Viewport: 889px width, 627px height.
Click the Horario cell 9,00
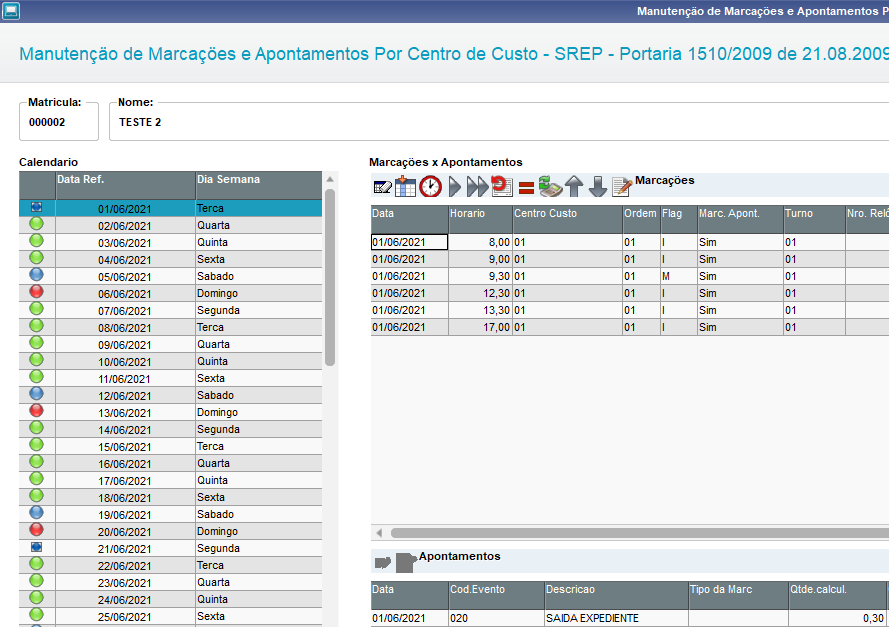coord(480,259)
